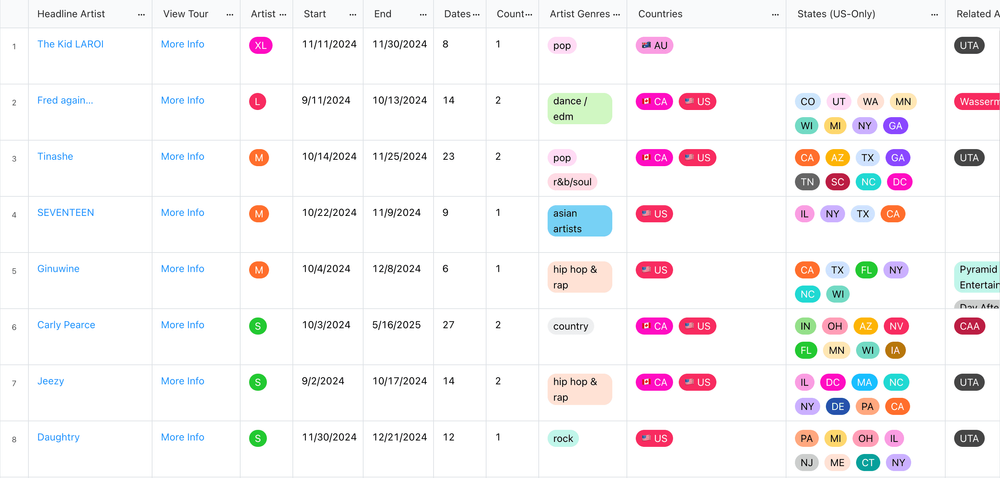Click the S badge in Carly Pearce row
Image resolution: width=1000 pixels, height=478 pixels.
click(x=258, y=326)
